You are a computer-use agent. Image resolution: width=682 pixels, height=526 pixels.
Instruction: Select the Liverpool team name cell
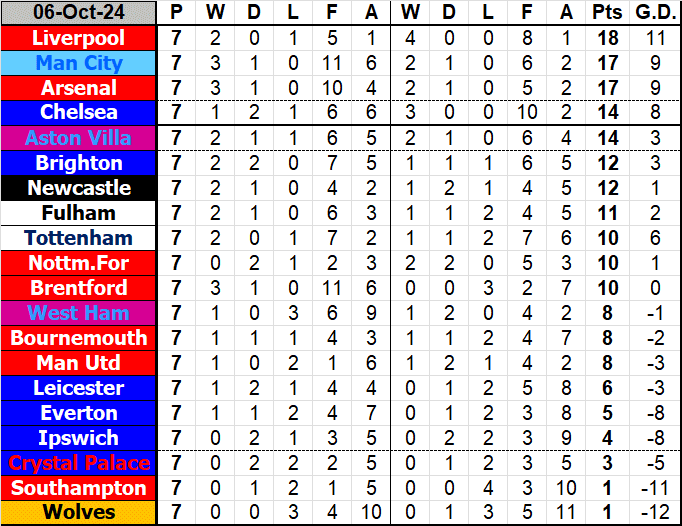click(79, 38)
